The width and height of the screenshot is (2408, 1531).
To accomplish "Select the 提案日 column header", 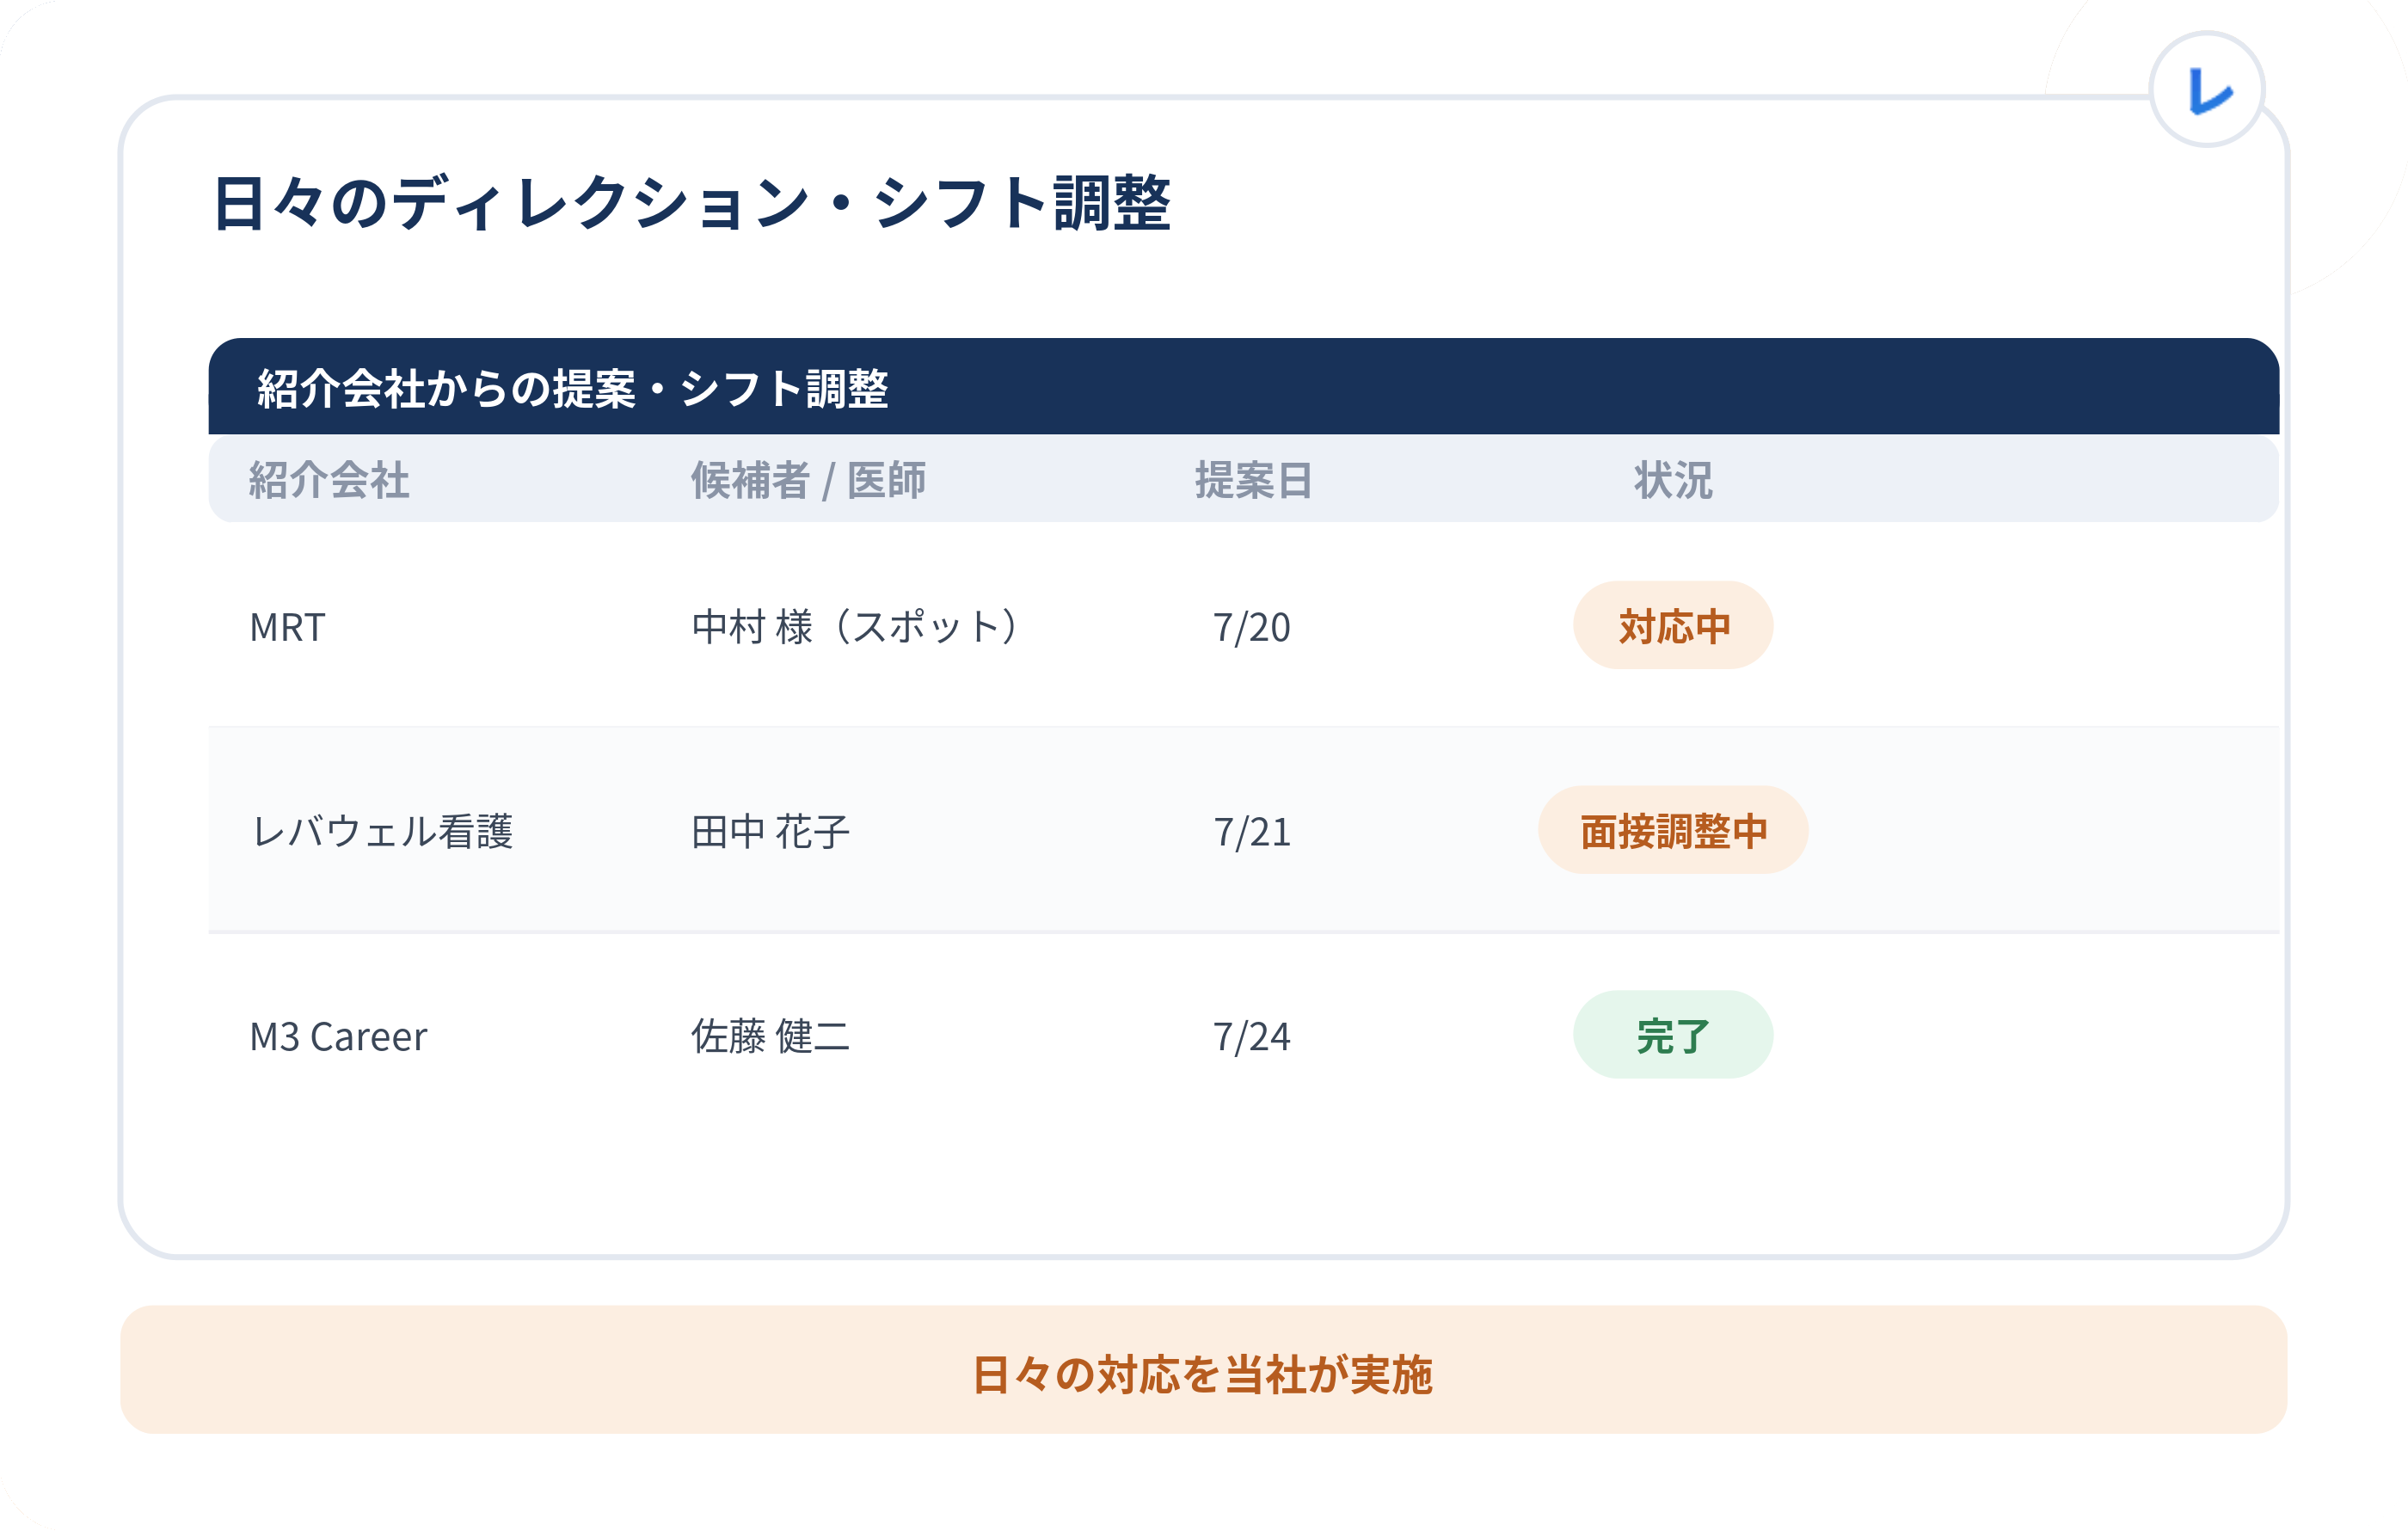I will point(1253,480).
